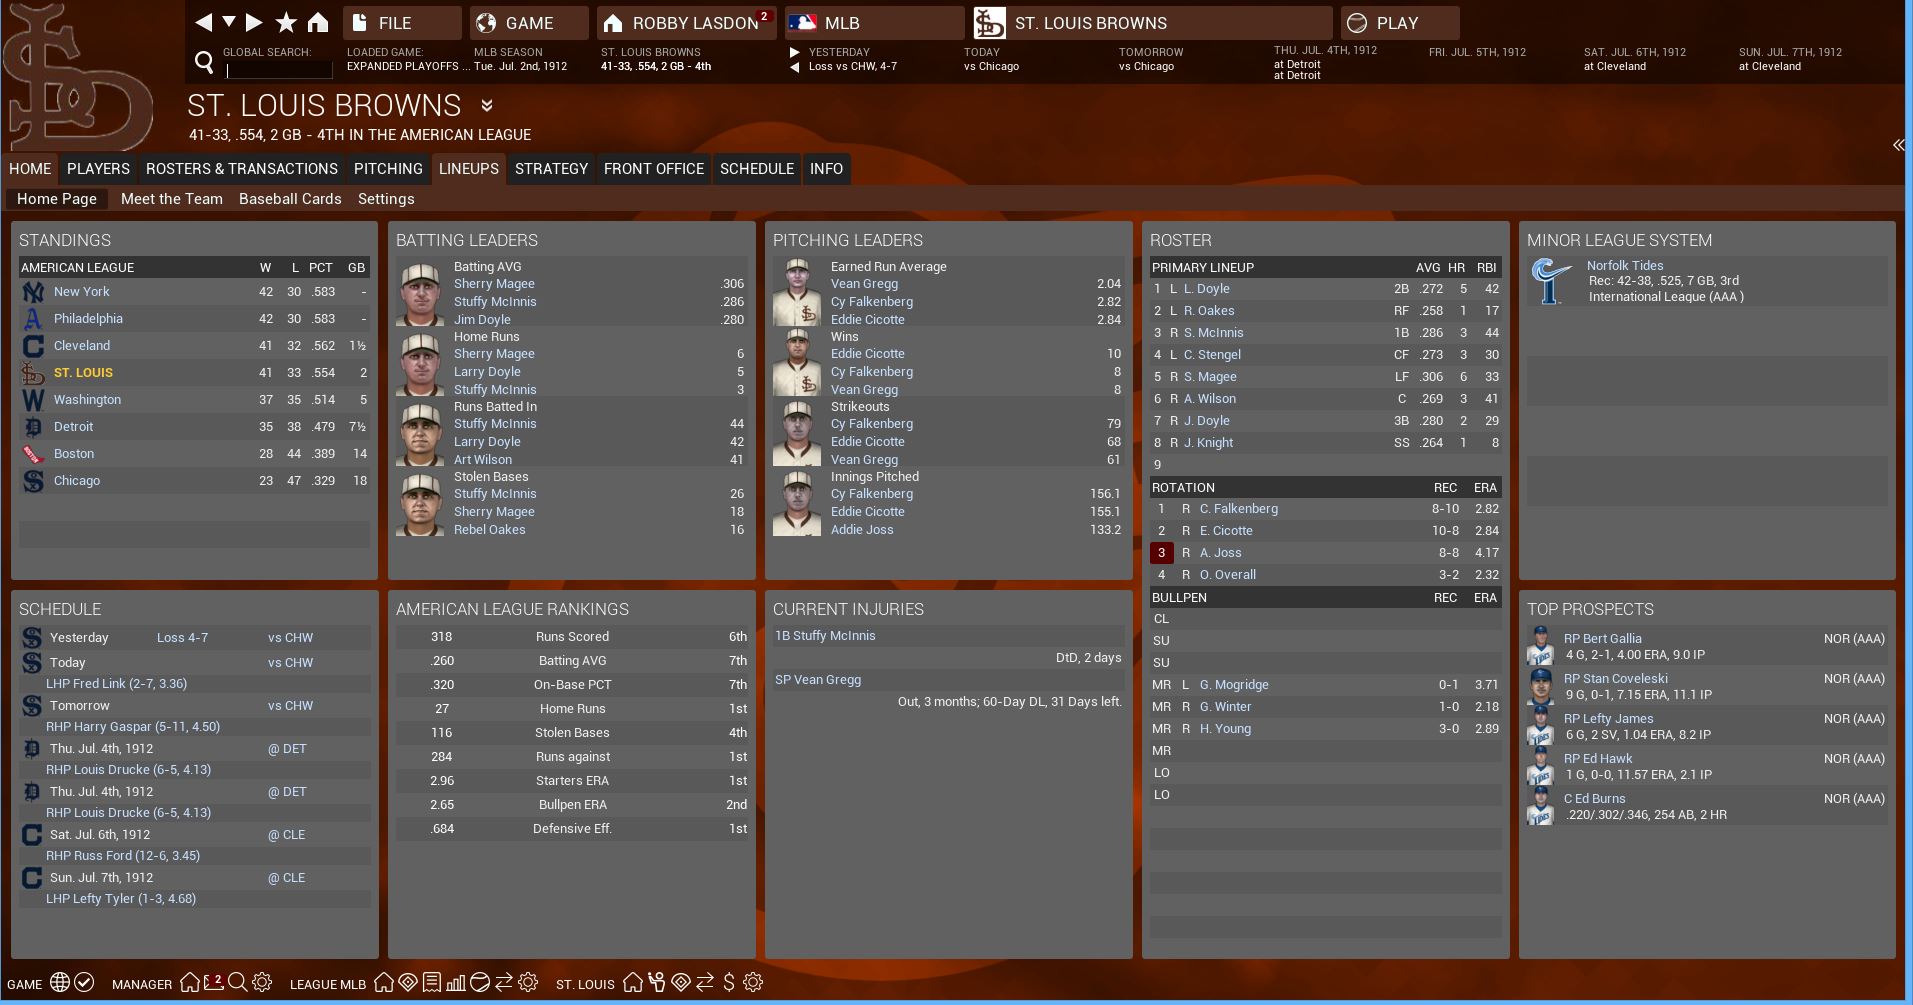Open the history dropdown triangle in top bar
1913x1005 pixels.
click(x=229, y=22)
